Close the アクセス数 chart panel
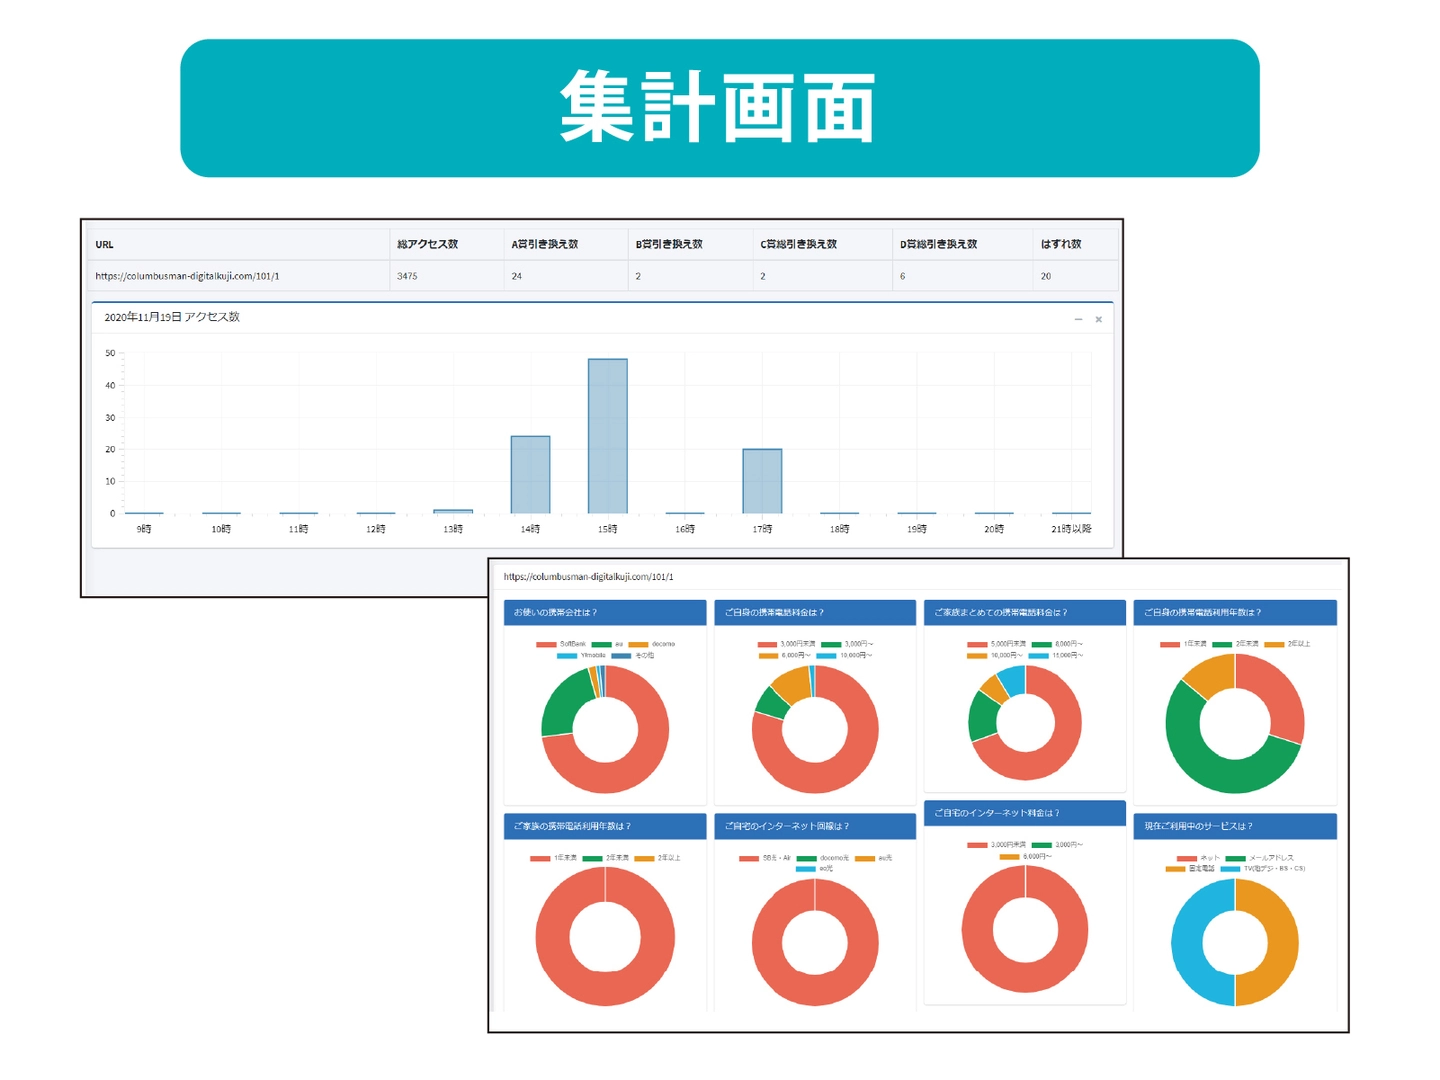Screen dimensions: 1440x1080 tap(1098, 320)
